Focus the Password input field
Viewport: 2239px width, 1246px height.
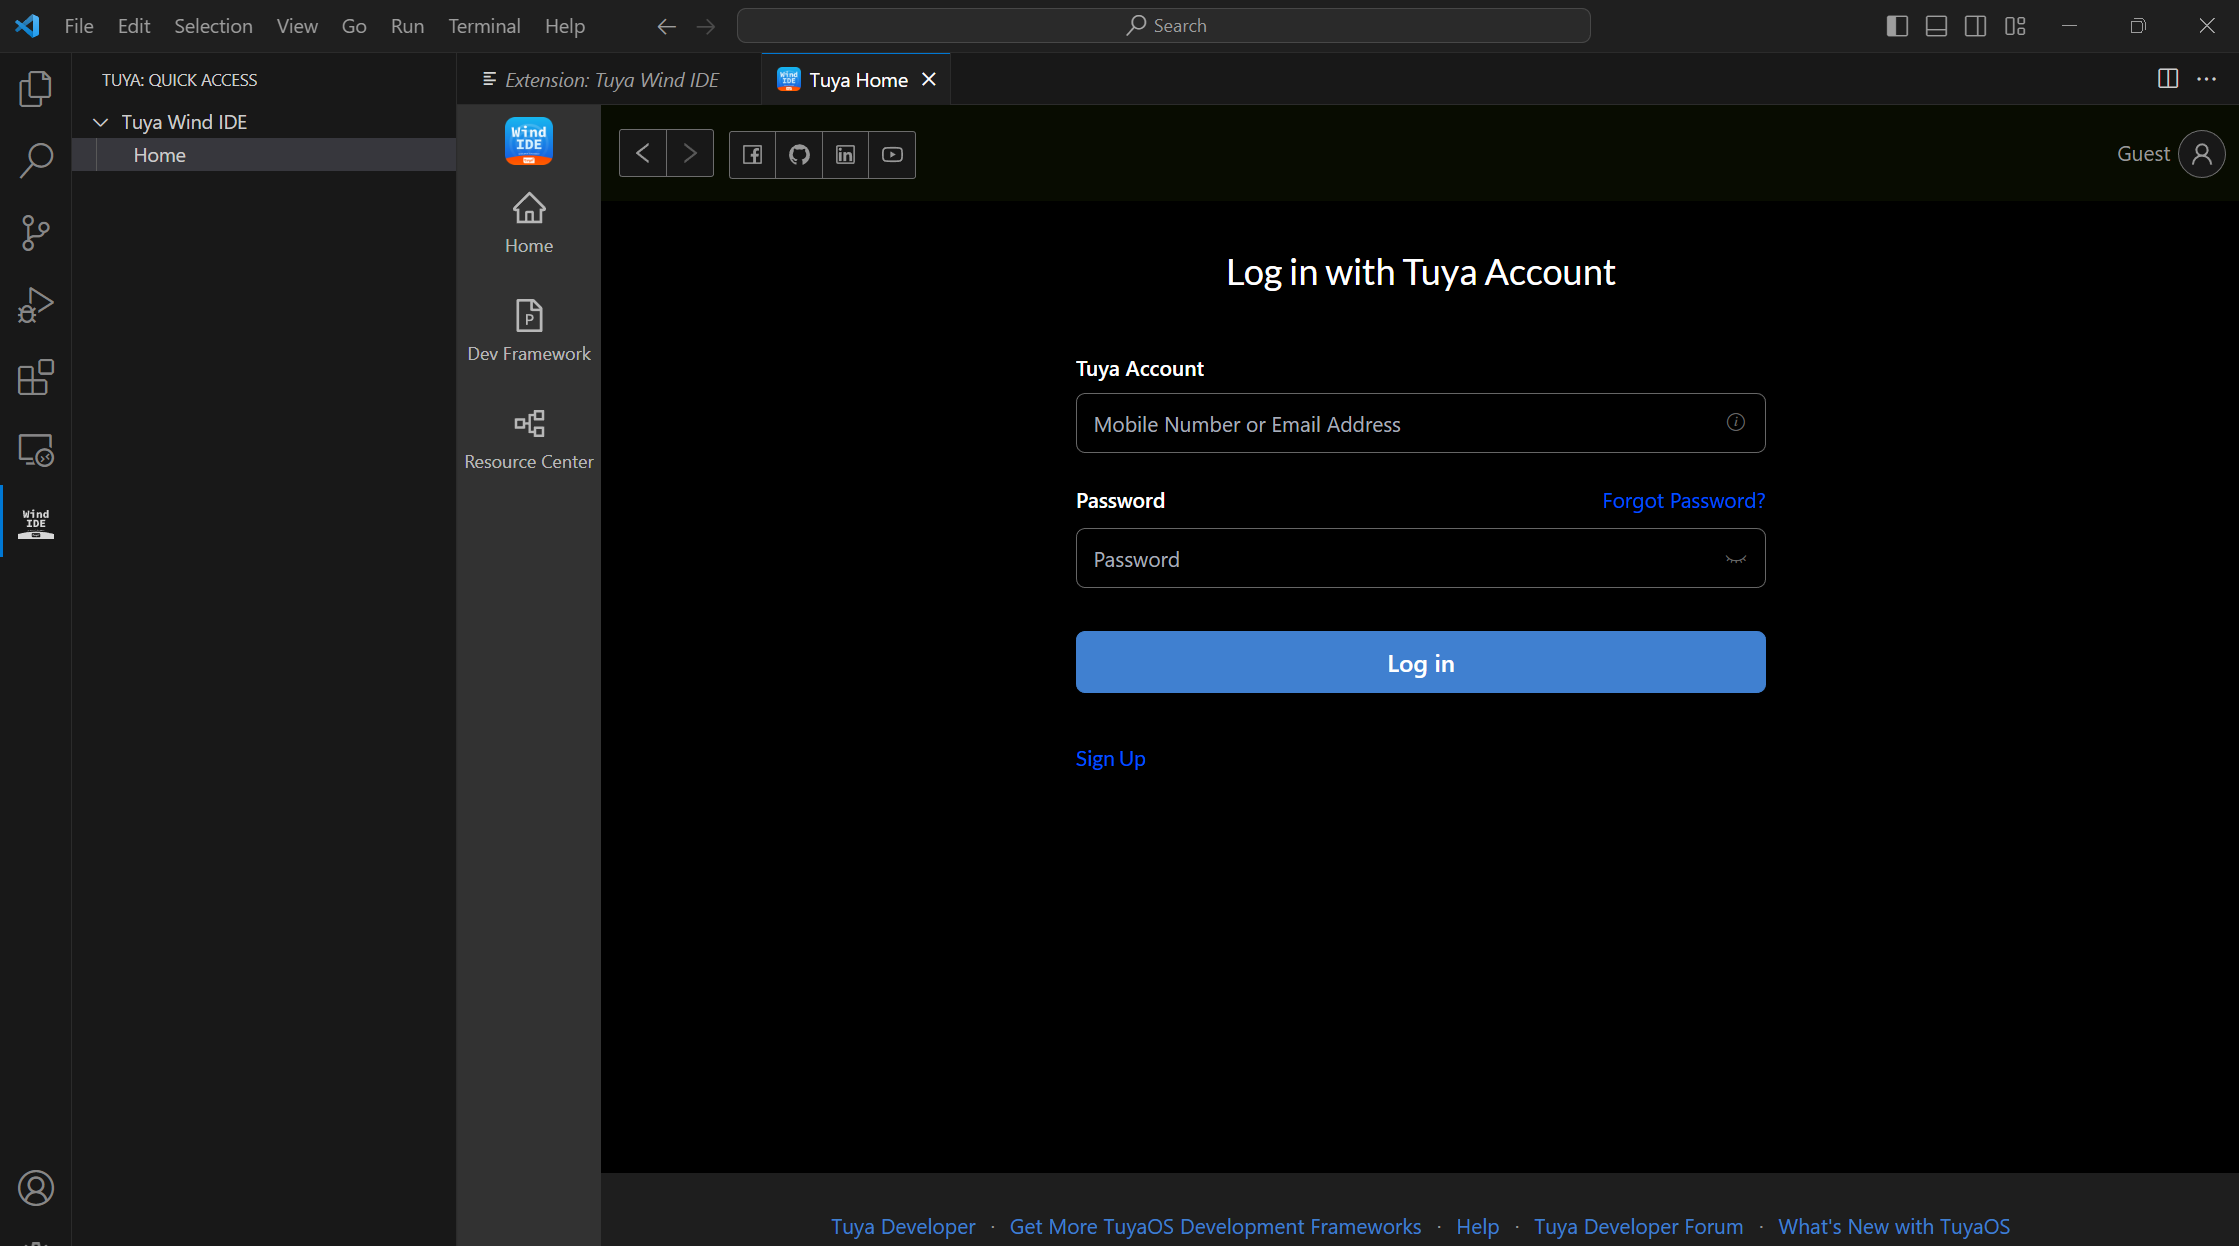[x=1420, y=559]
